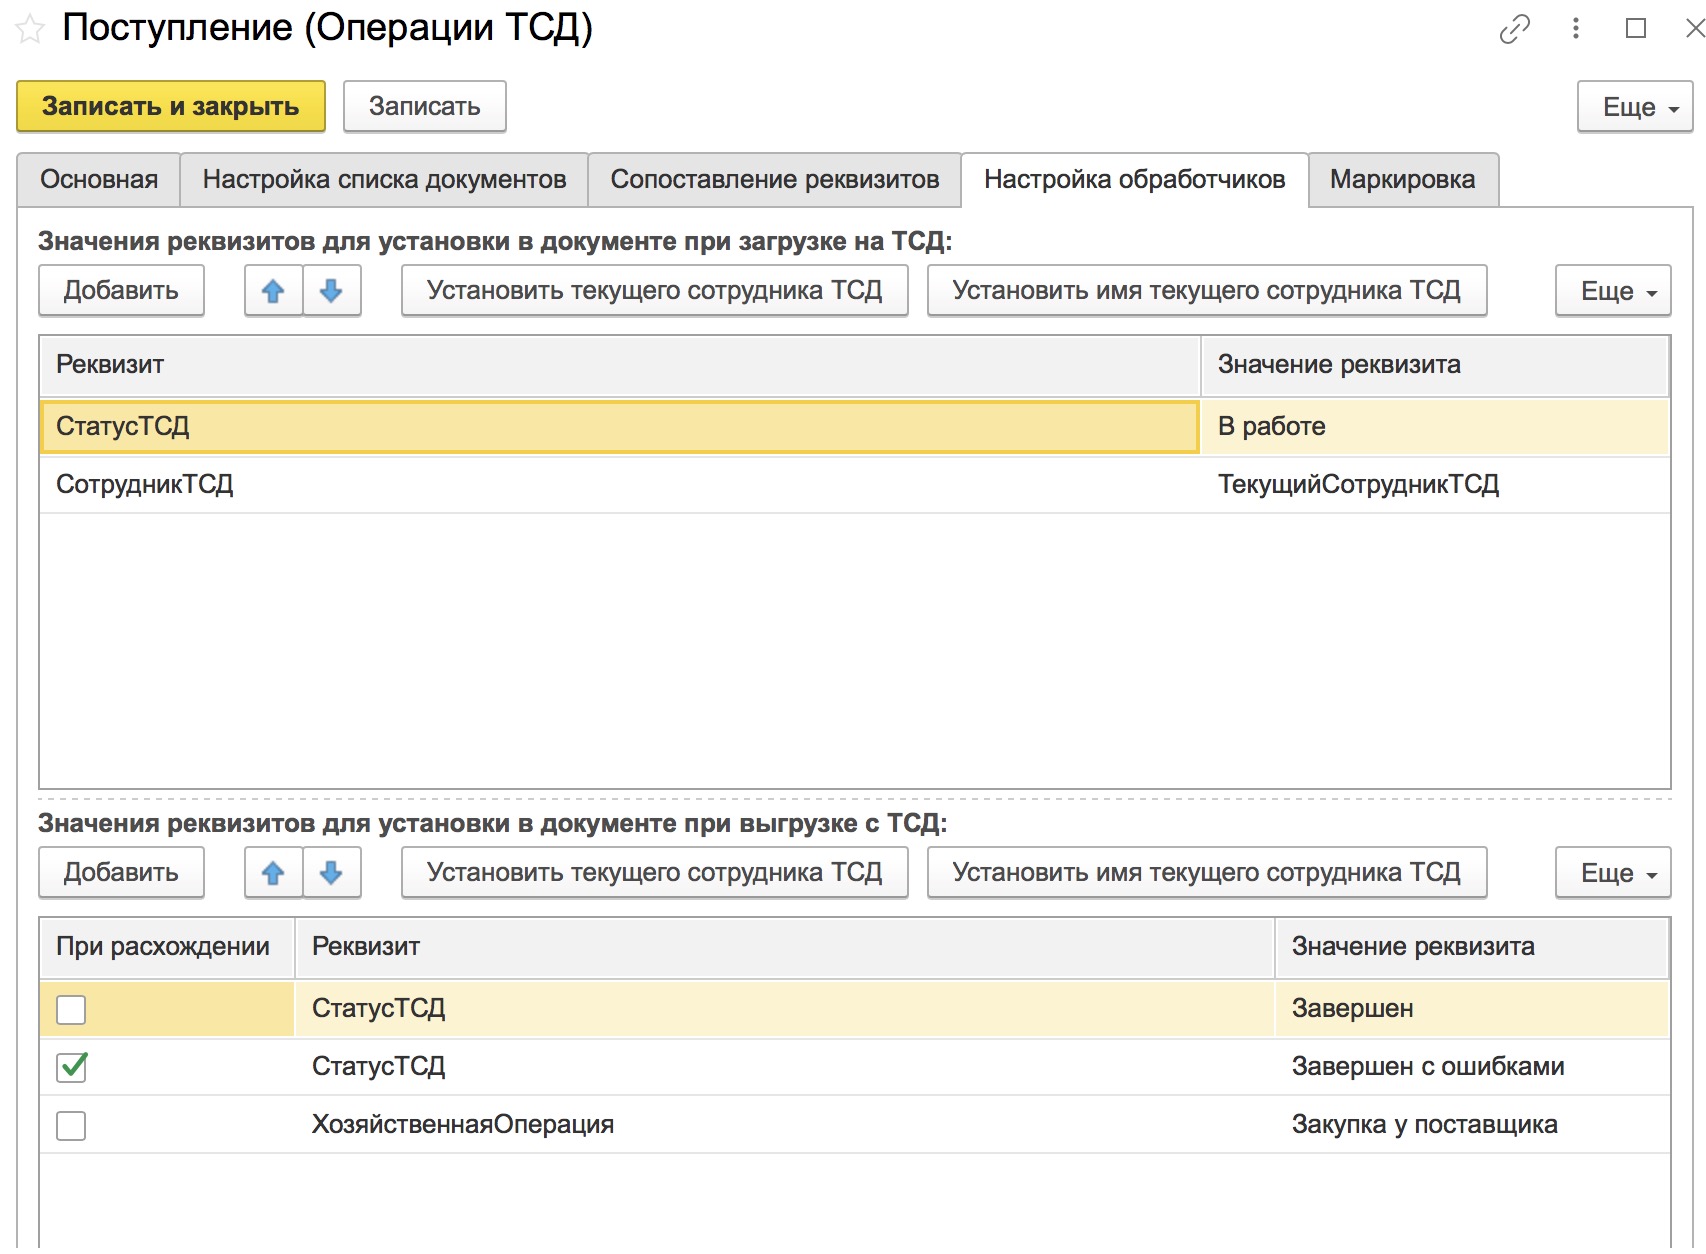Screen dimensions: 1706x1254
Task: Select Настройка обработчиков tab
Action: click(1135, 180)
